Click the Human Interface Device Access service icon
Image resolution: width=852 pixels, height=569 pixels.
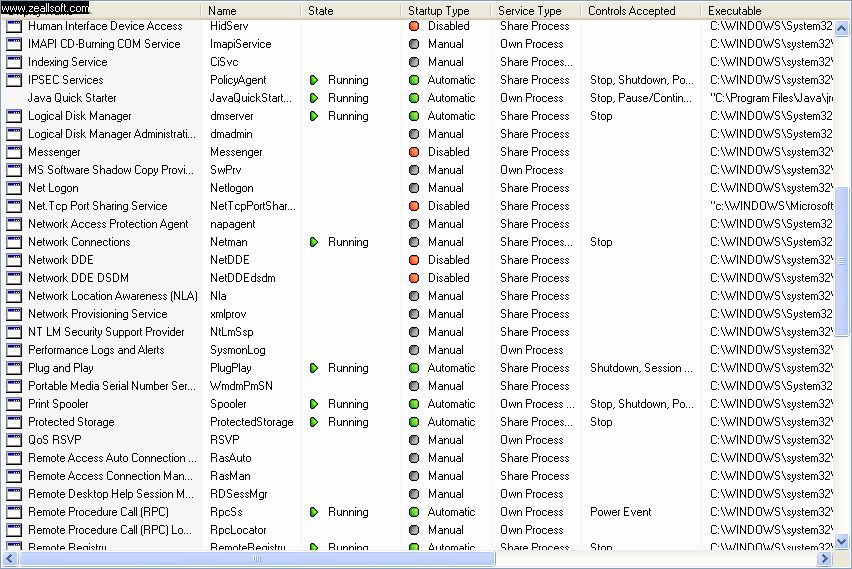pyautogui.click(x=14, y=26)
